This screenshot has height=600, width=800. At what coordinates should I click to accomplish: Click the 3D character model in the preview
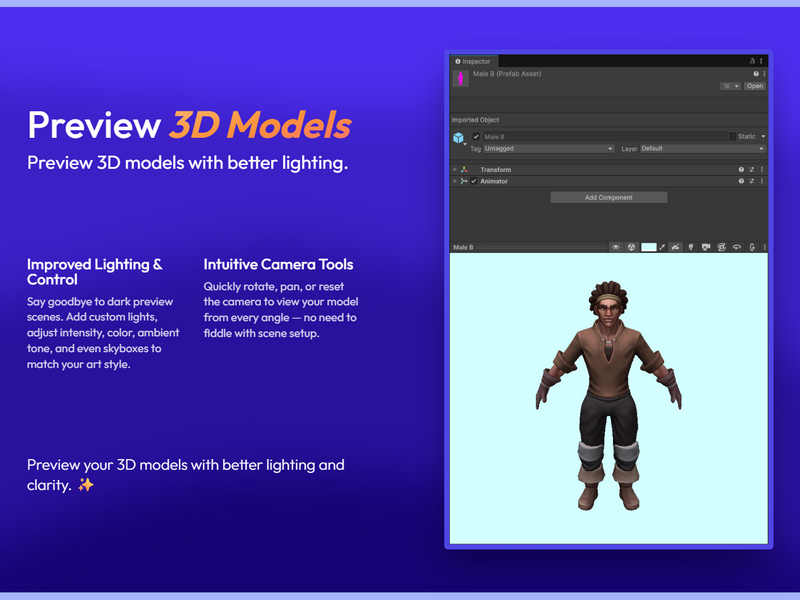coord(609,395)
